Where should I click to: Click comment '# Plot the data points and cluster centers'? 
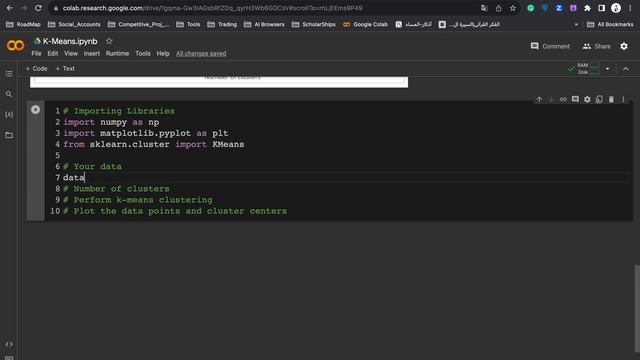[175, 211]
